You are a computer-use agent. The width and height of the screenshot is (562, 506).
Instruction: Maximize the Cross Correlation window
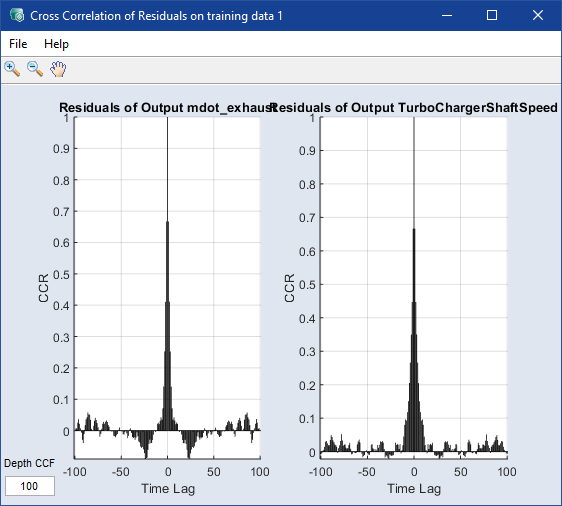coord(492,15)
